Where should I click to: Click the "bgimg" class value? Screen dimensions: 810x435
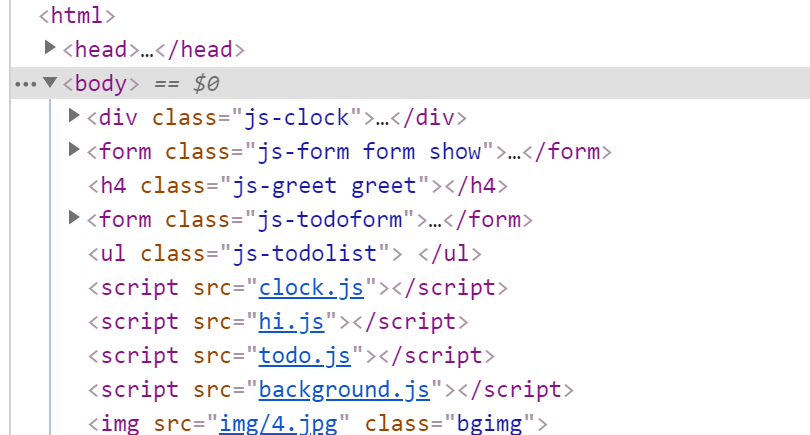click(x=490, y=424)
